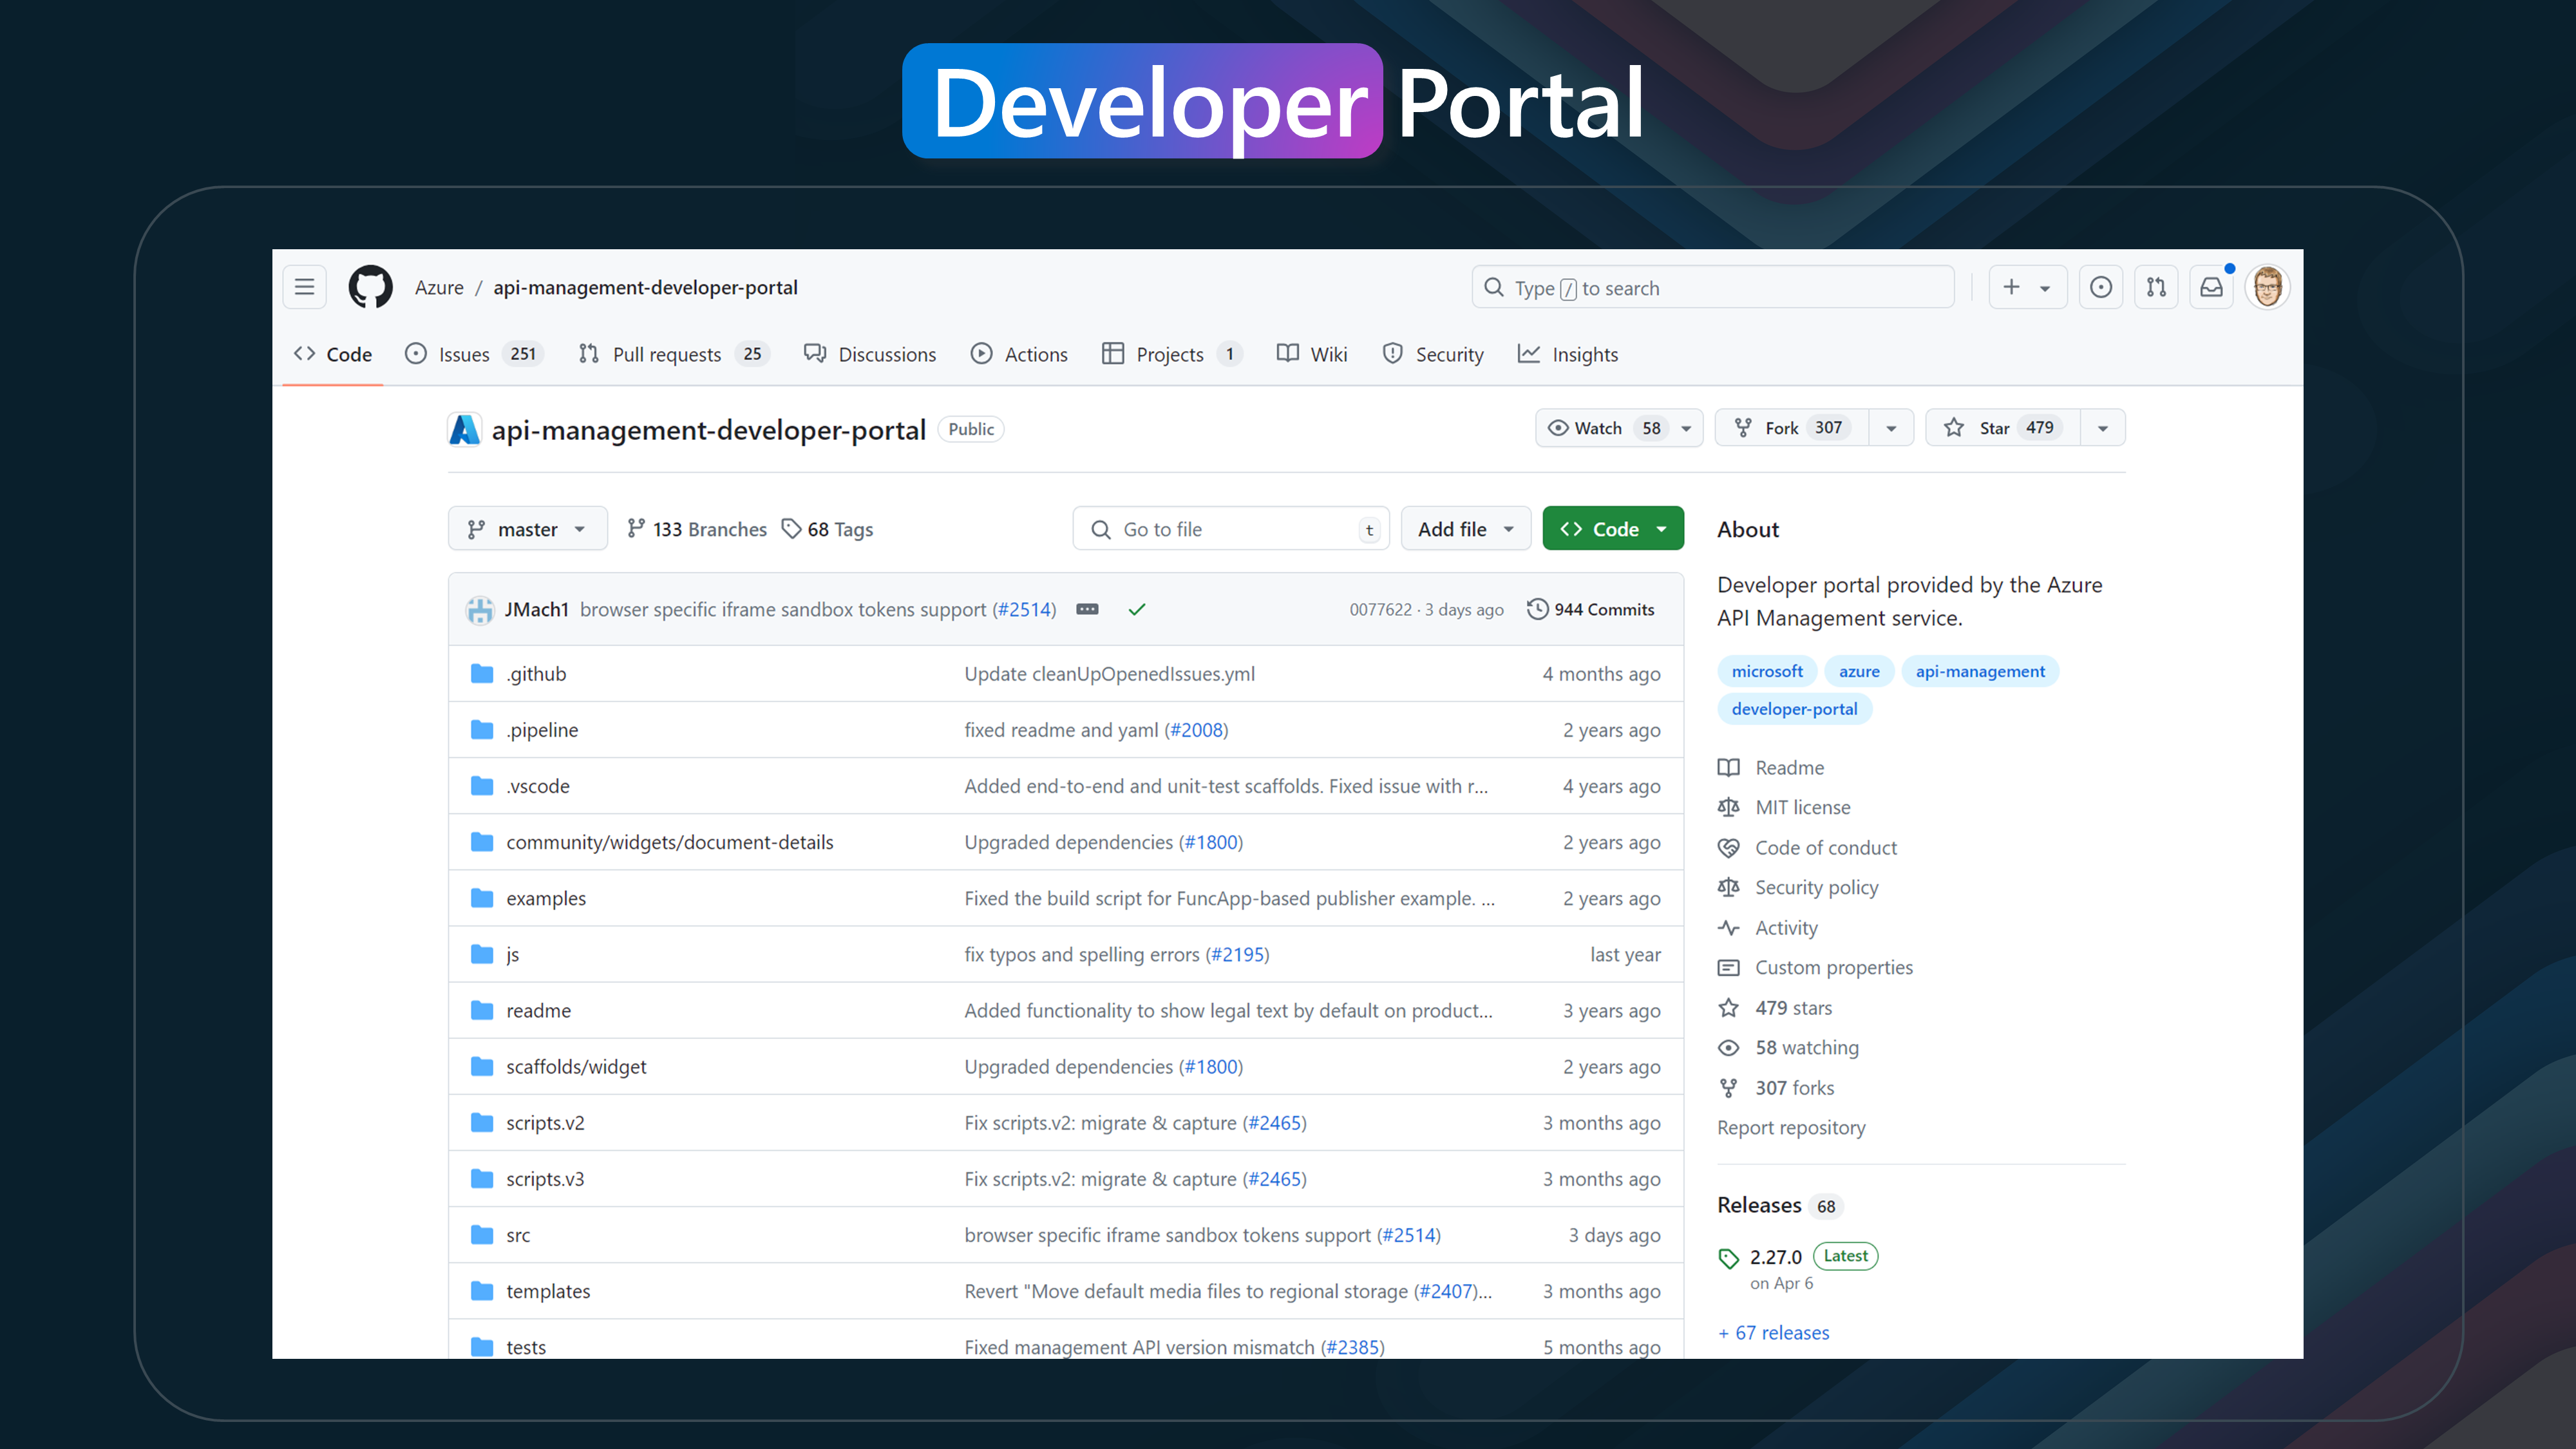Open the green Code clone dropdown
The width and height of the screenshot is (2576, 1449).
pyautogui.click(x=1613, y=529)
